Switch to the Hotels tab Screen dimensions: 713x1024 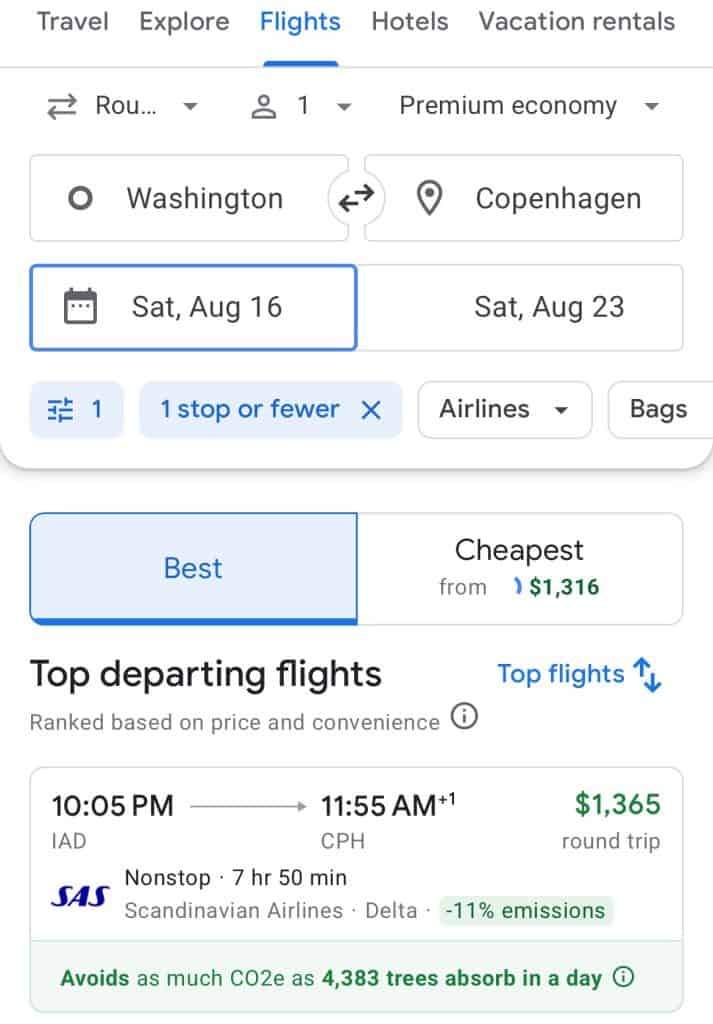click(x=411, y=22)
